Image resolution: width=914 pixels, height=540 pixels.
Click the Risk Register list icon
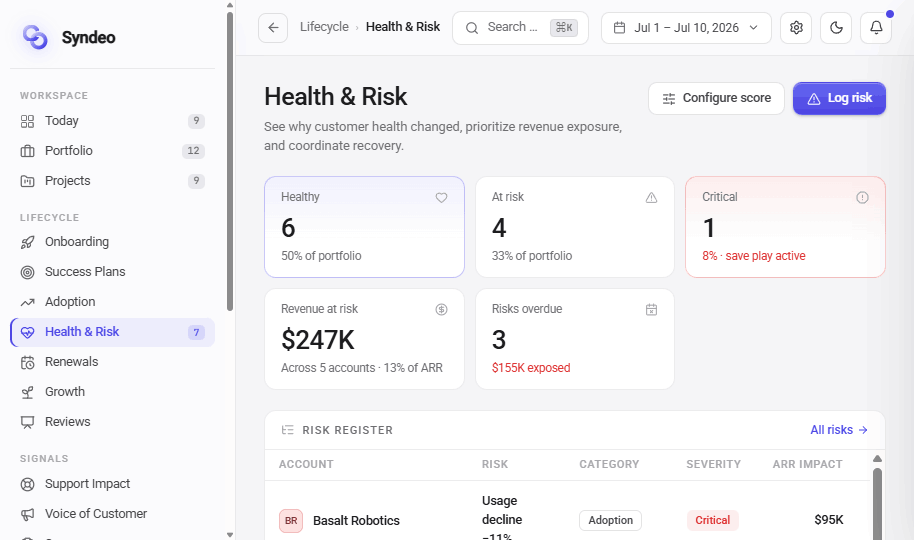pyautogui.click(x=287, y=430)
